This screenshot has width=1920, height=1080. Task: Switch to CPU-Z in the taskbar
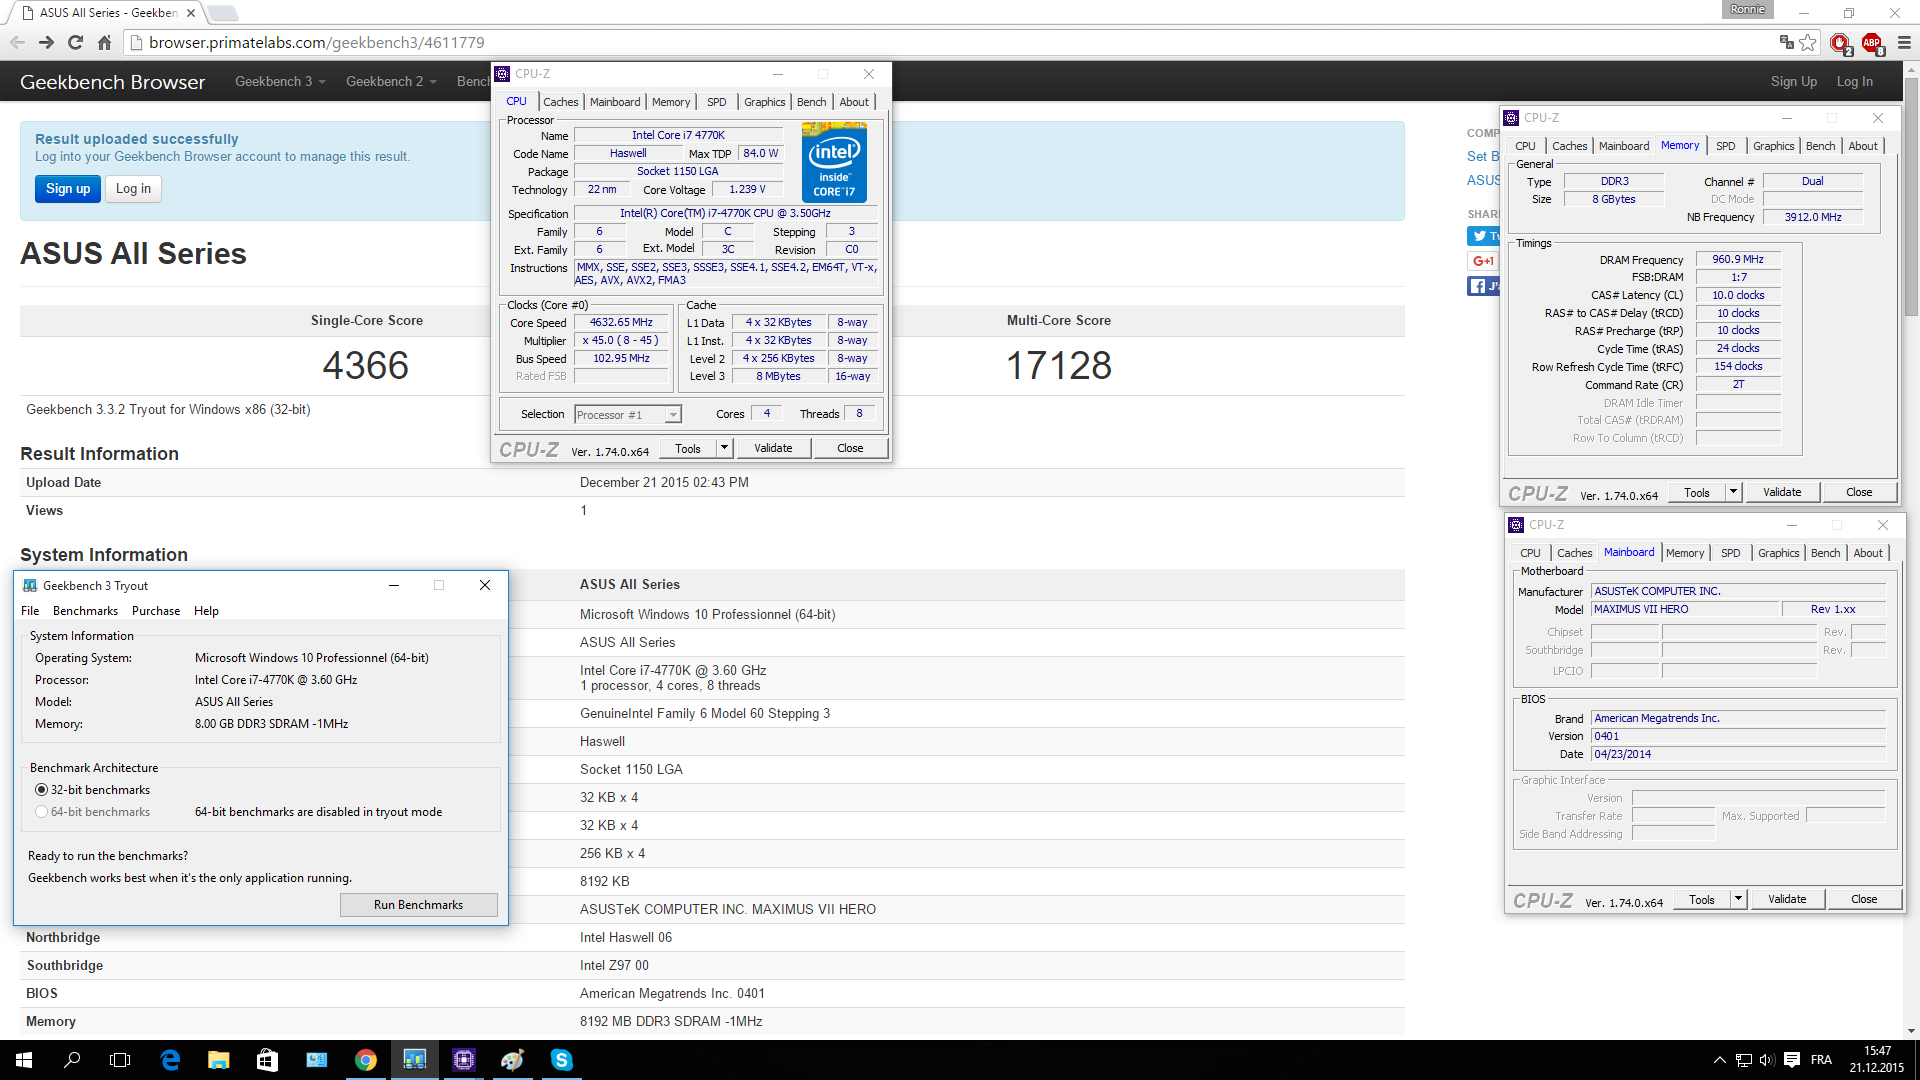464,1060
